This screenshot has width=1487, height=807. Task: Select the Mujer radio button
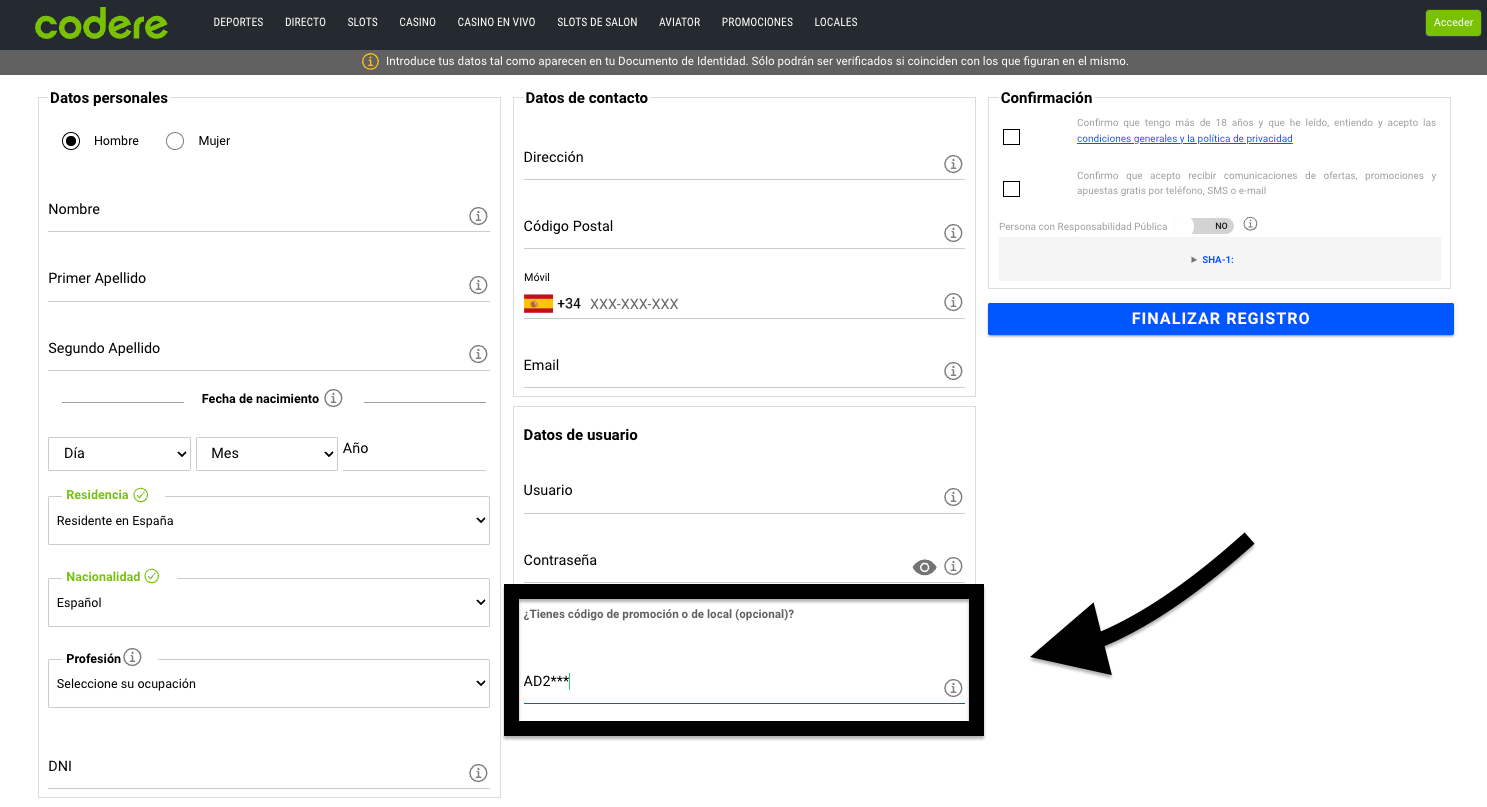coord(175,141)
